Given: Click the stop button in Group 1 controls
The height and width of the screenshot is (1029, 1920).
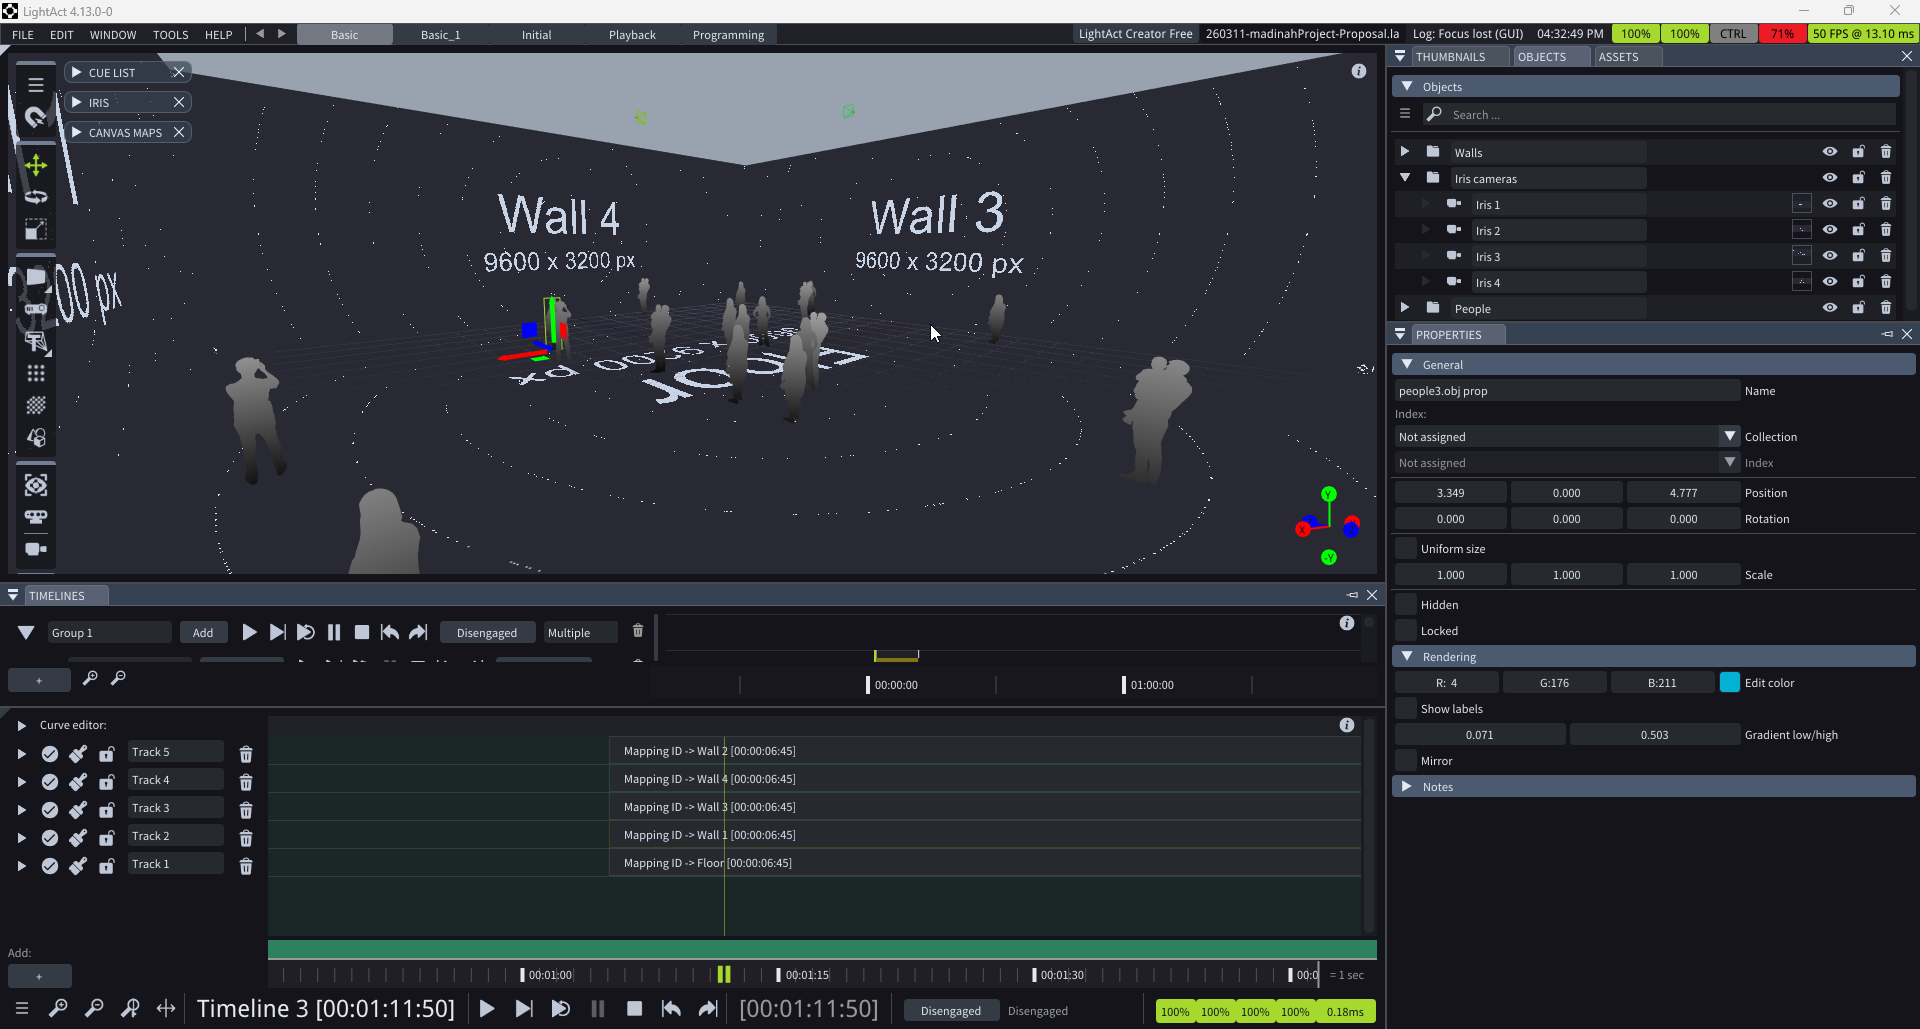Looking at the screenshot, I should pyautogui.click(x=362, y=632).
